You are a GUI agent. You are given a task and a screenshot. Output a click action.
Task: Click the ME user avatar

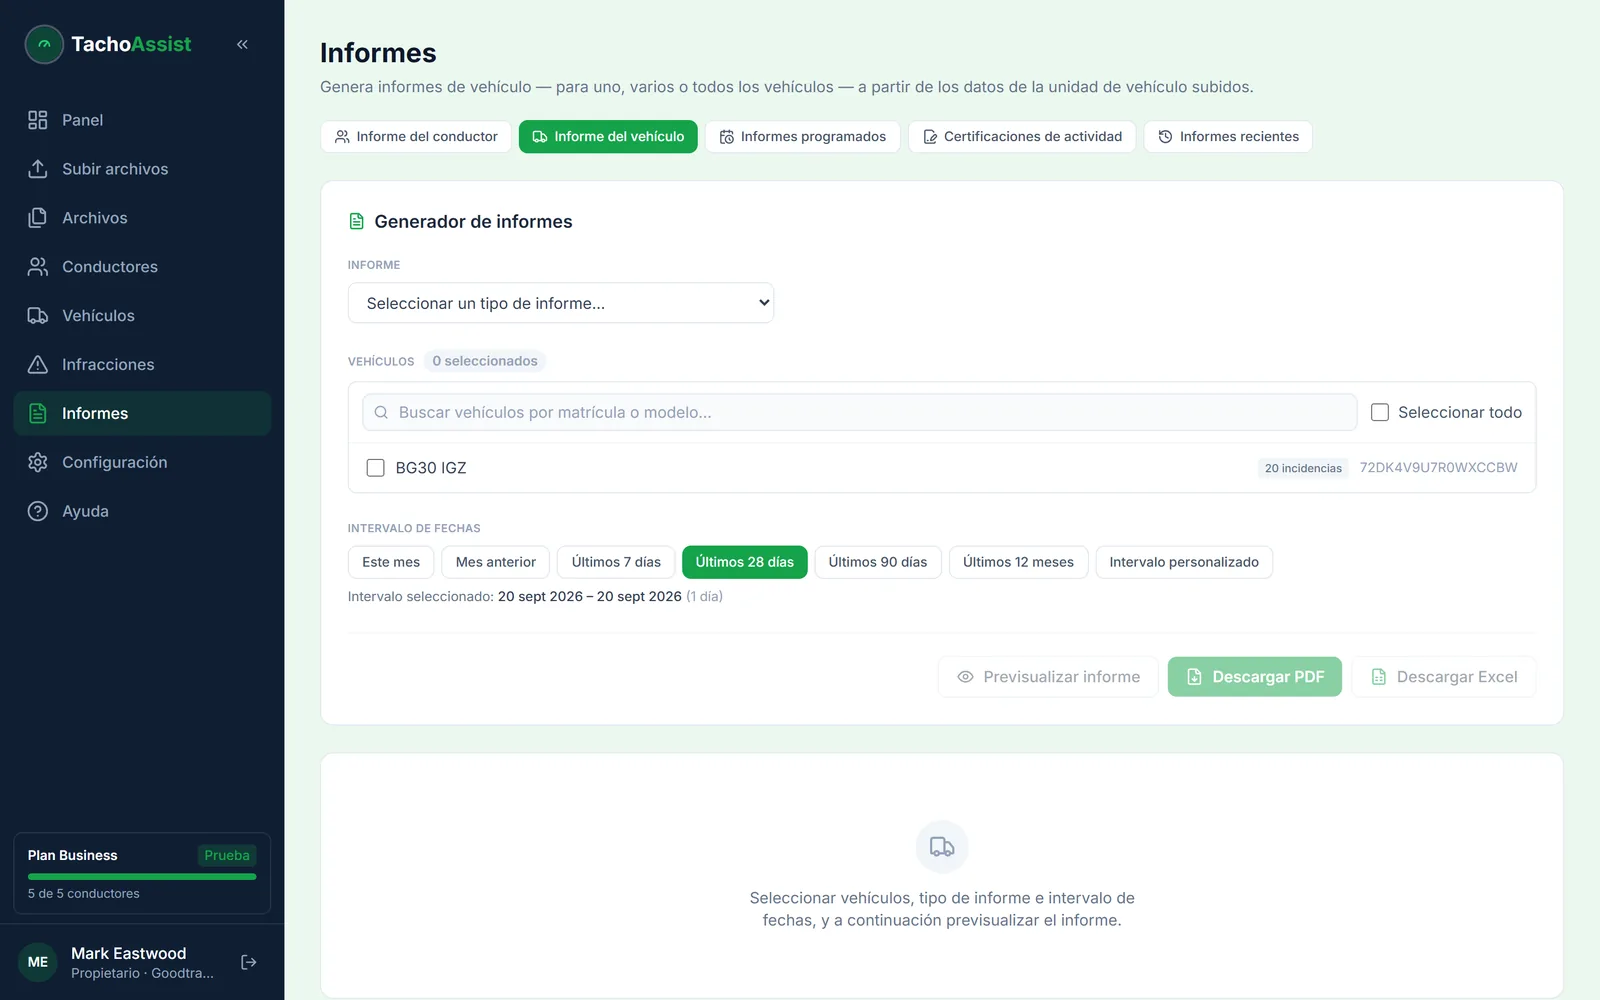[x=38, y=962]
